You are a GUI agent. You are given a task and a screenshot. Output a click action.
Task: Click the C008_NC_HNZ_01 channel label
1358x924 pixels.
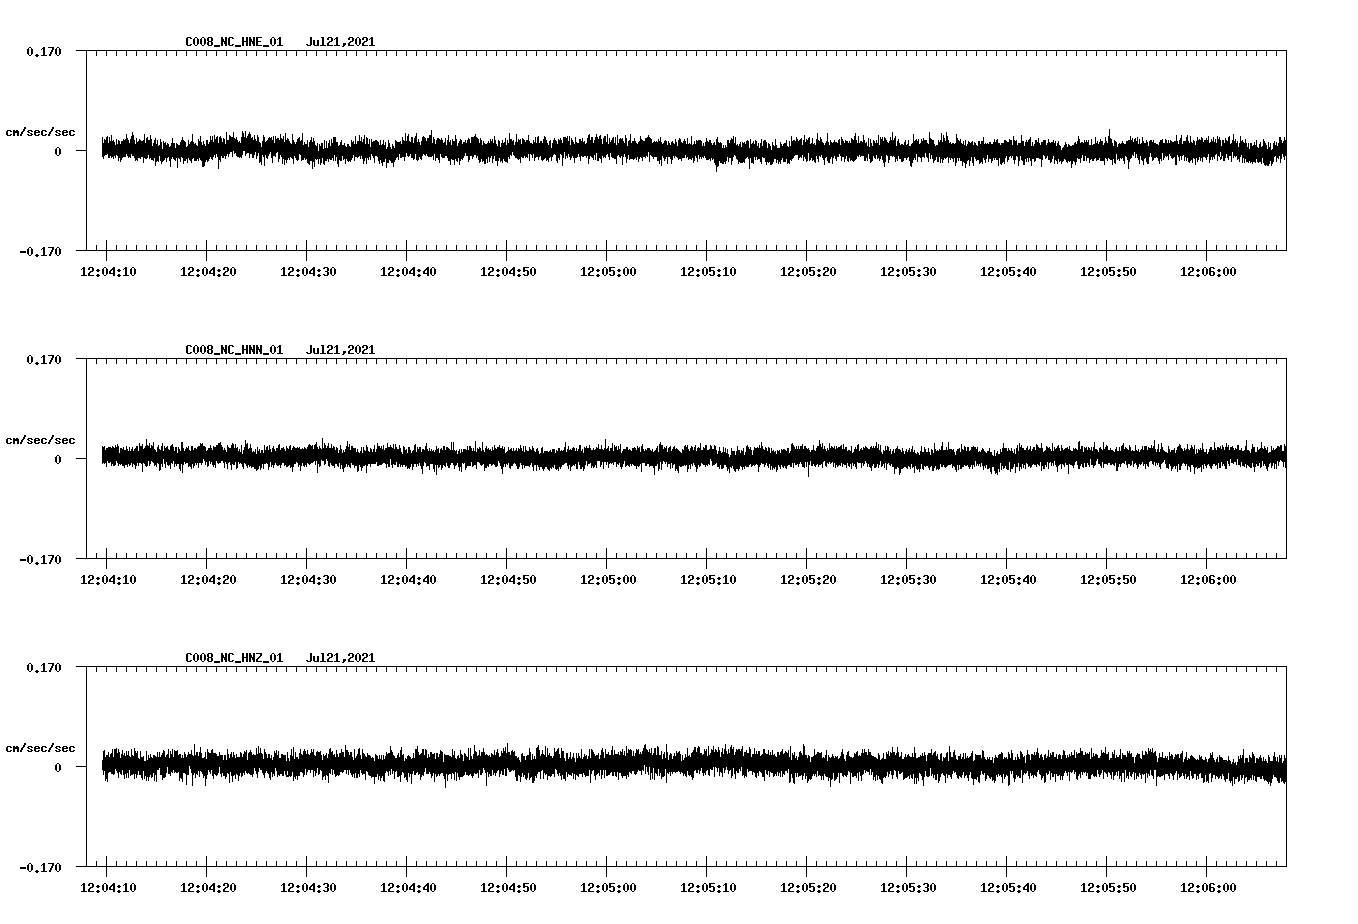point(232,656)
